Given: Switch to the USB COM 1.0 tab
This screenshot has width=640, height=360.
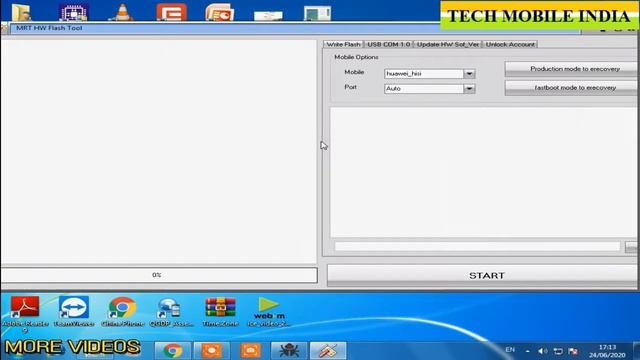Looking at the screenshot, I should tap(389, 44).
